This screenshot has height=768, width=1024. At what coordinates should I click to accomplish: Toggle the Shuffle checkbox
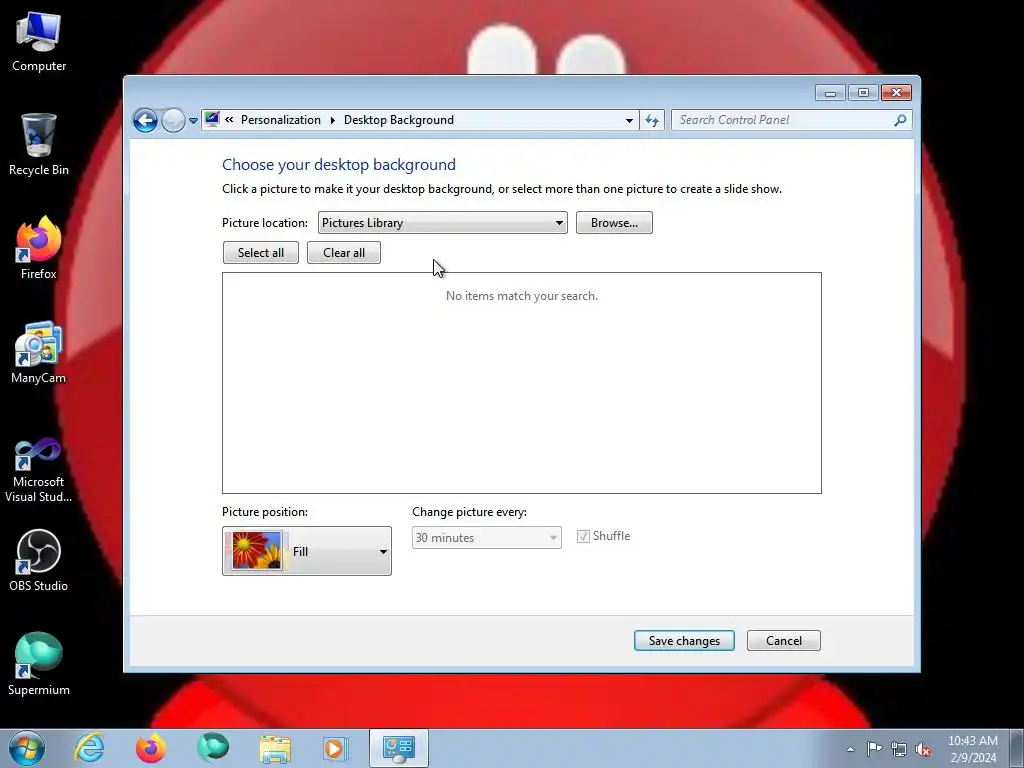[x=583, y=537]
